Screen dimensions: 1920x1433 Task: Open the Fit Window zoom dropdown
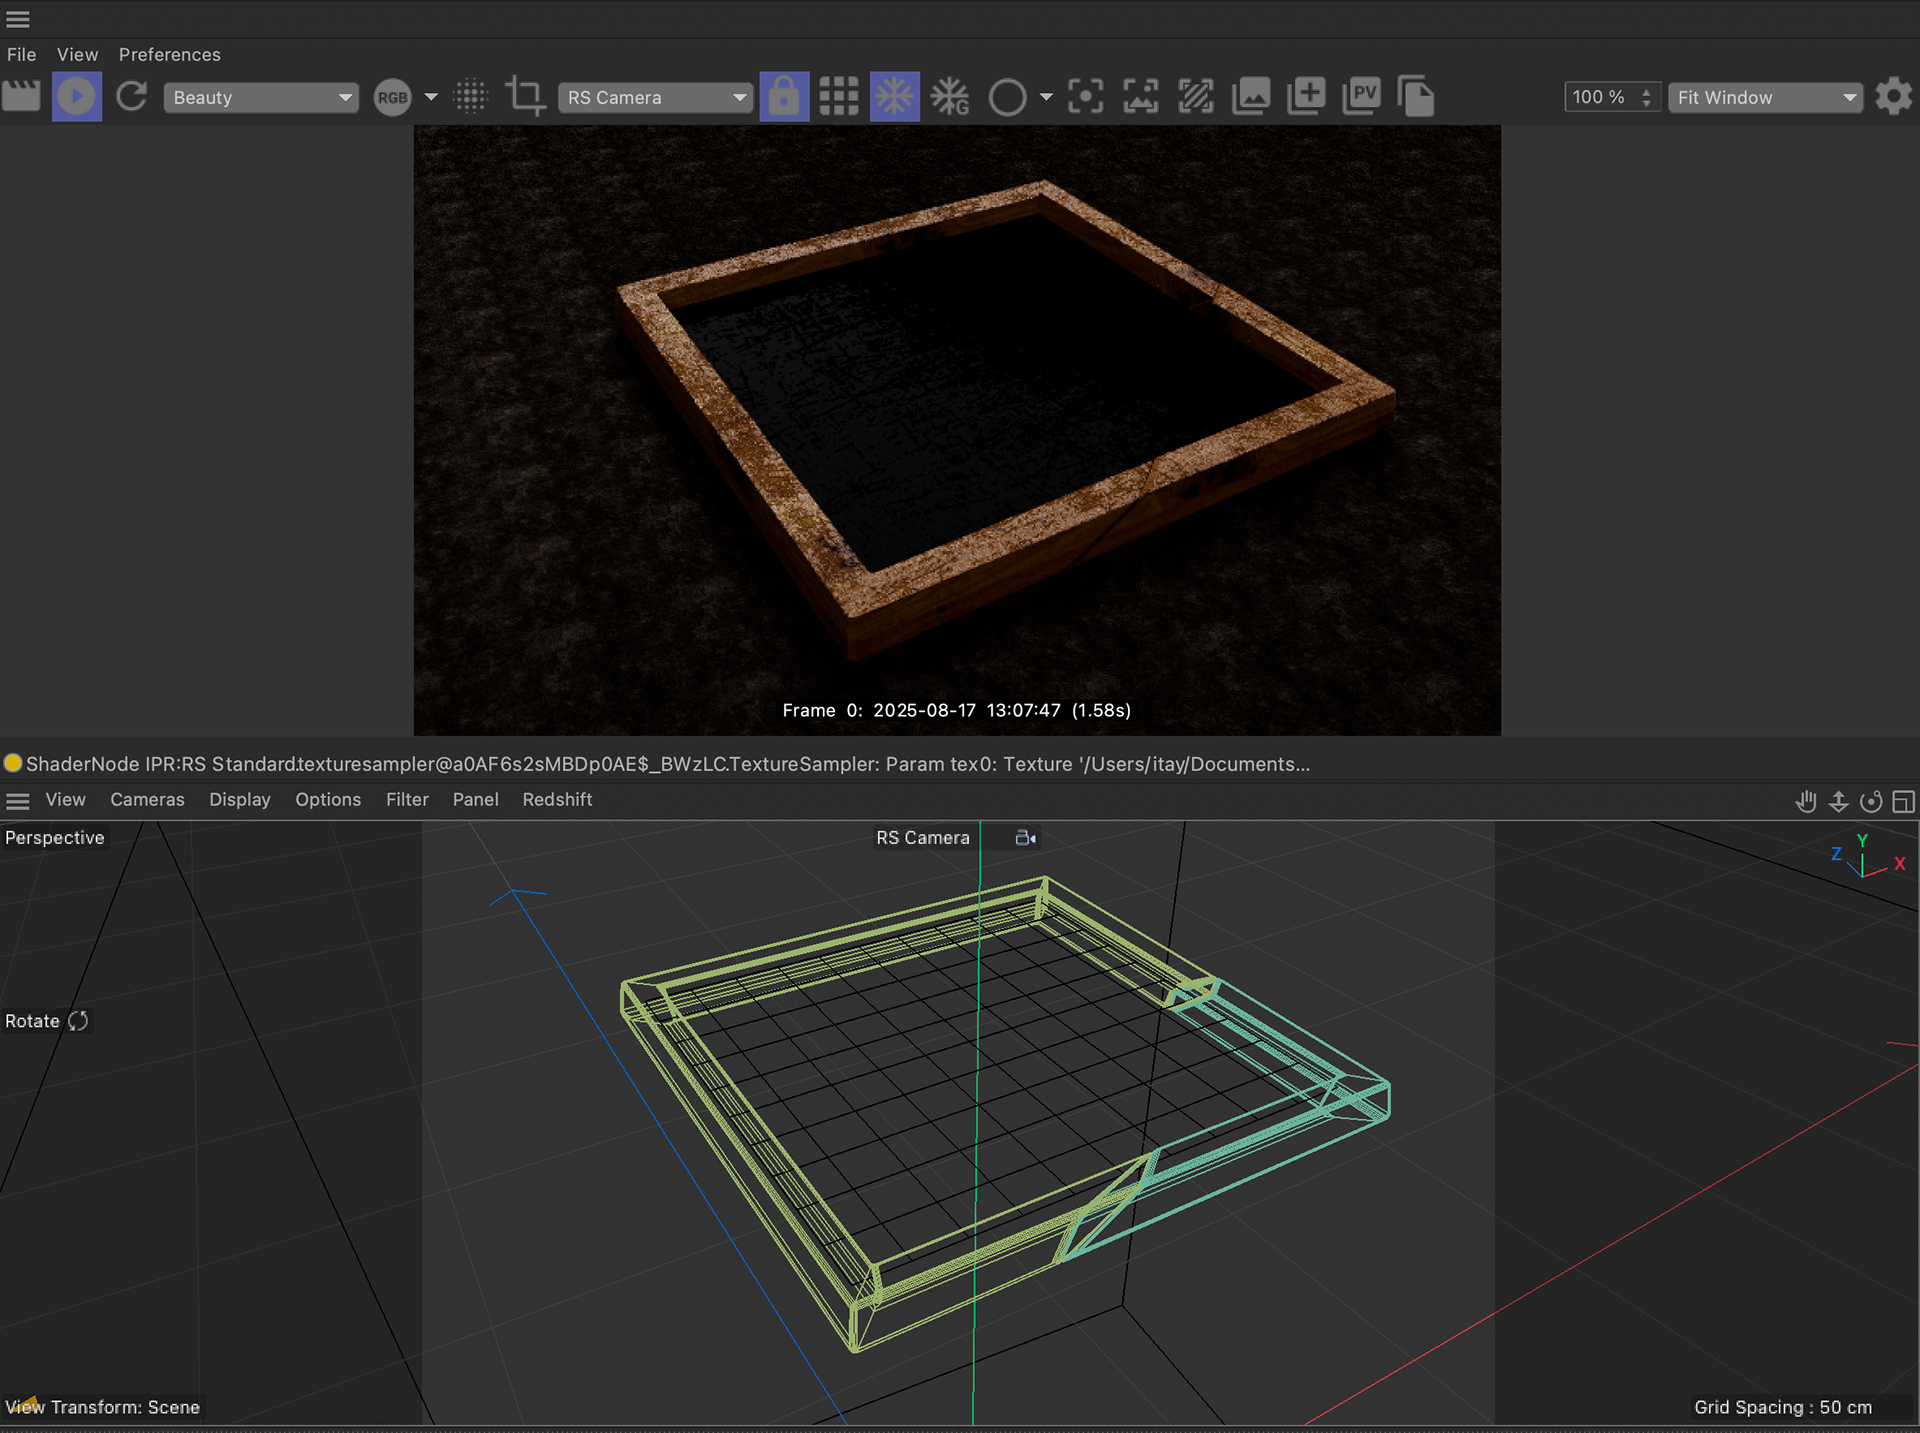coord(1765,98)
